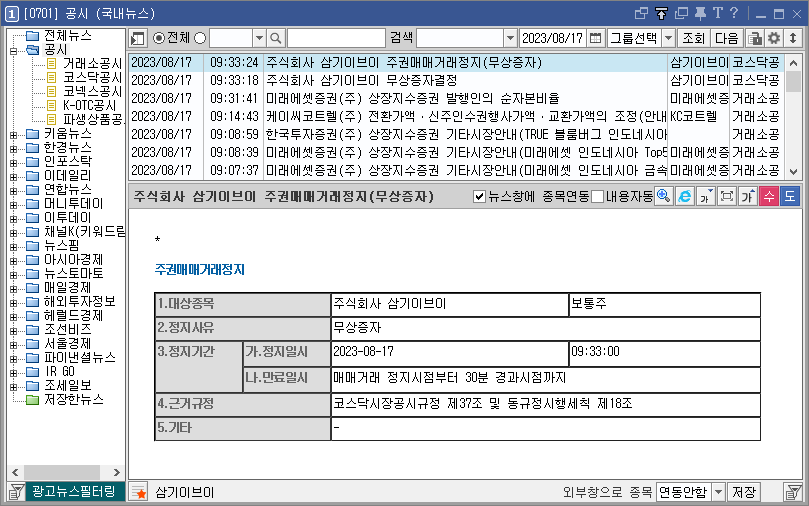Open news row 케이씨코트렐 전환가액 조정
Screen dimensions: 809x506
point(456,117)
